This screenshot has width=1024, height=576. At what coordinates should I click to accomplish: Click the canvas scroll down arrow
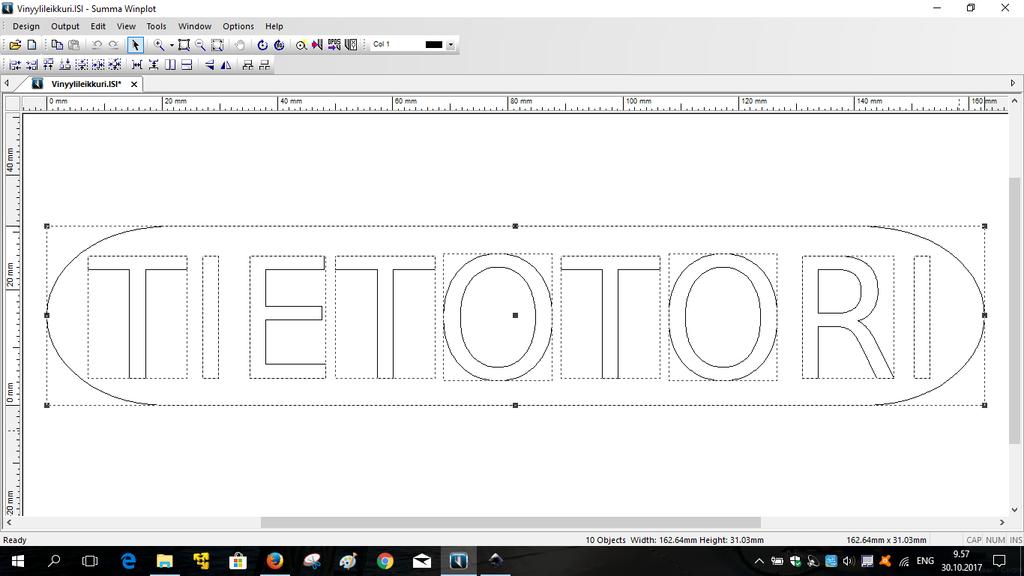pos(1014,510)
